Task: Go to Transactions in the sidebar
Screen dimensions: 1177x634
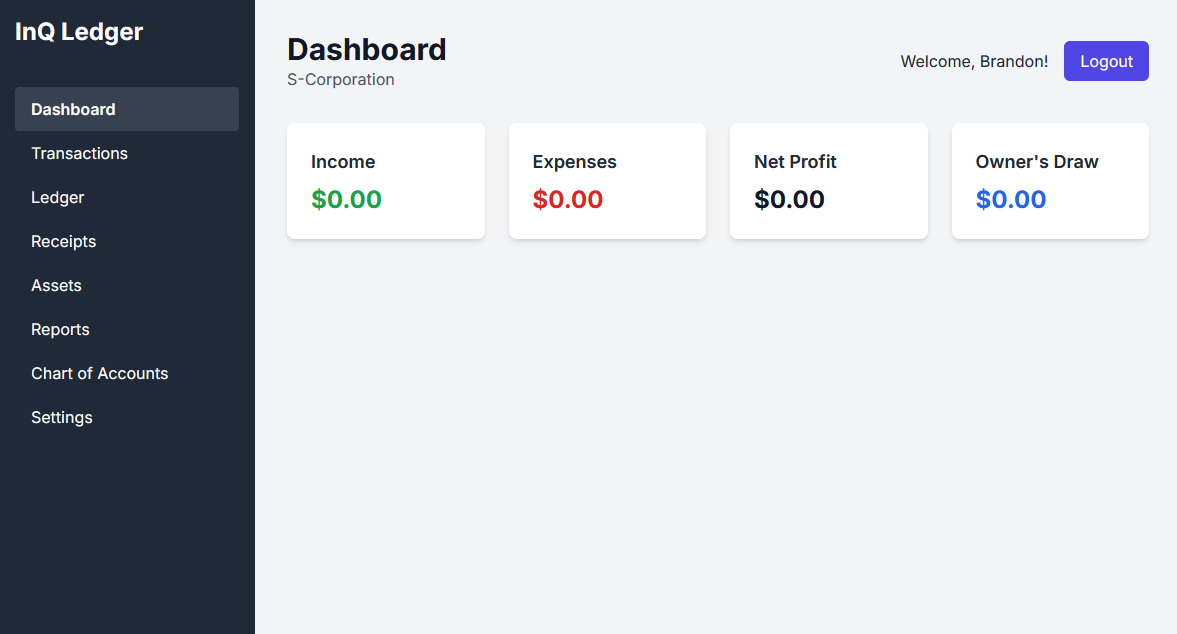Action: click(x=79, y=153)
